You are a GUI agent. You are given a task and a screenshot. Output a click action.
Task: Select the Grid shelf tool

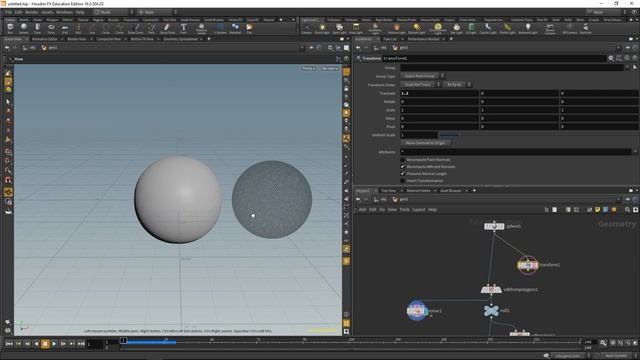64,28
